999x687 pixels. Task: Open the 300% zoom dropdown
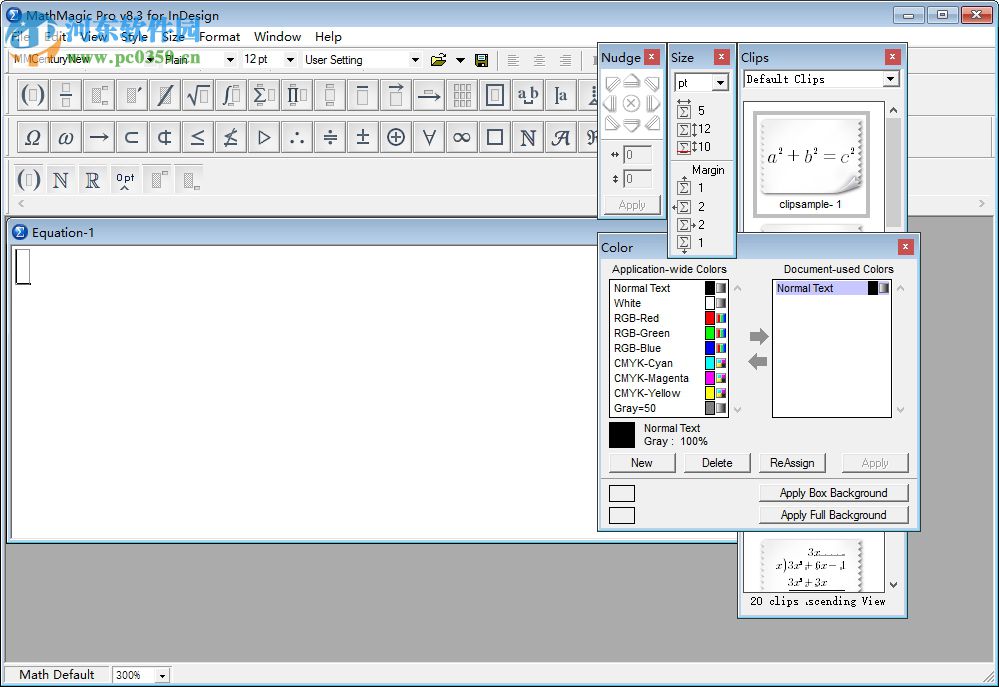(140, 674)
